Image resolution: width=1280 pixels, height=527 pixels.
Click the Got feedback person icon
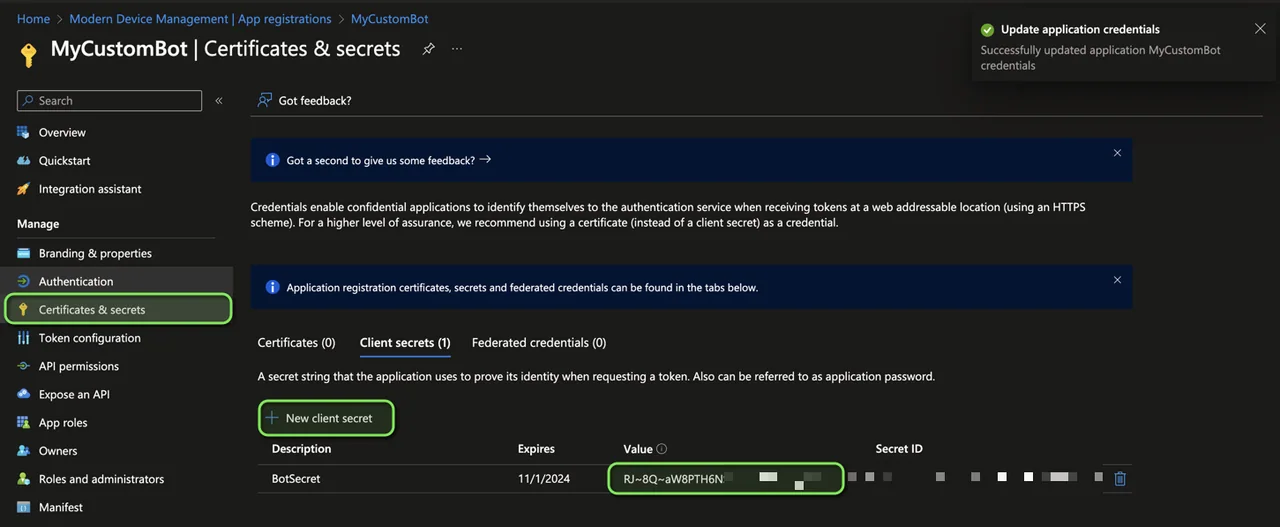[265, 100]
